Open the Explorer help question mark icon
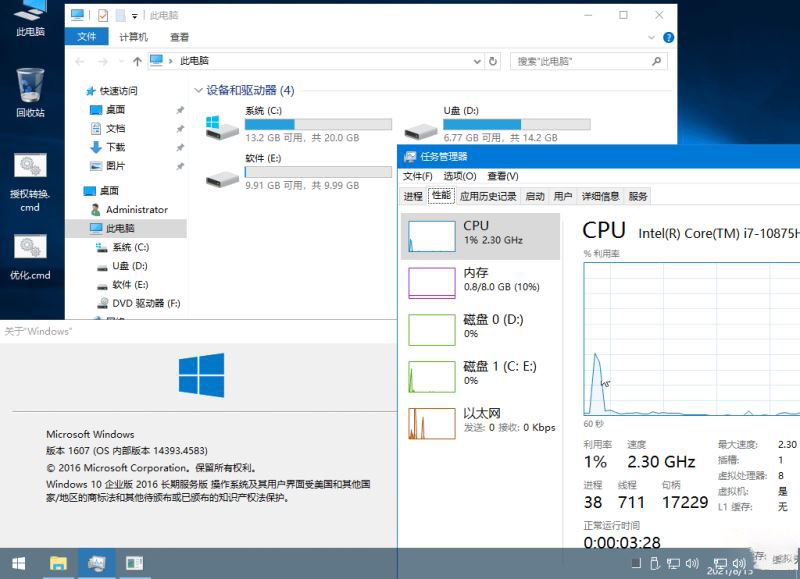 (668, 37)
